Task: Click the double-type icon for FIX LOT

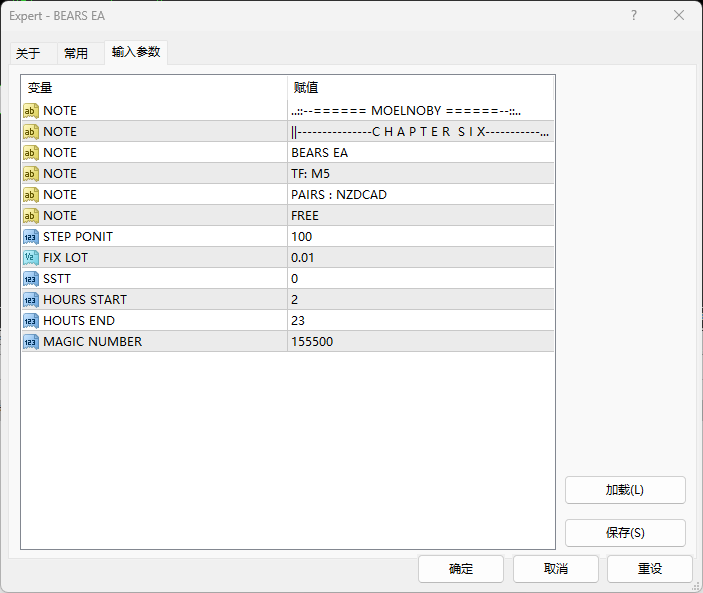Action: (31, 258)
